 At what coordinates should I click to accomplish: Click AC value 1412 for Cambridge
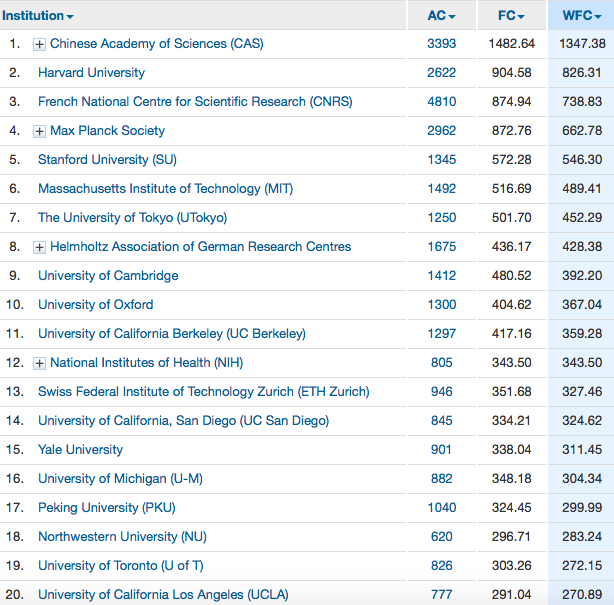click(x=441, y=275)
